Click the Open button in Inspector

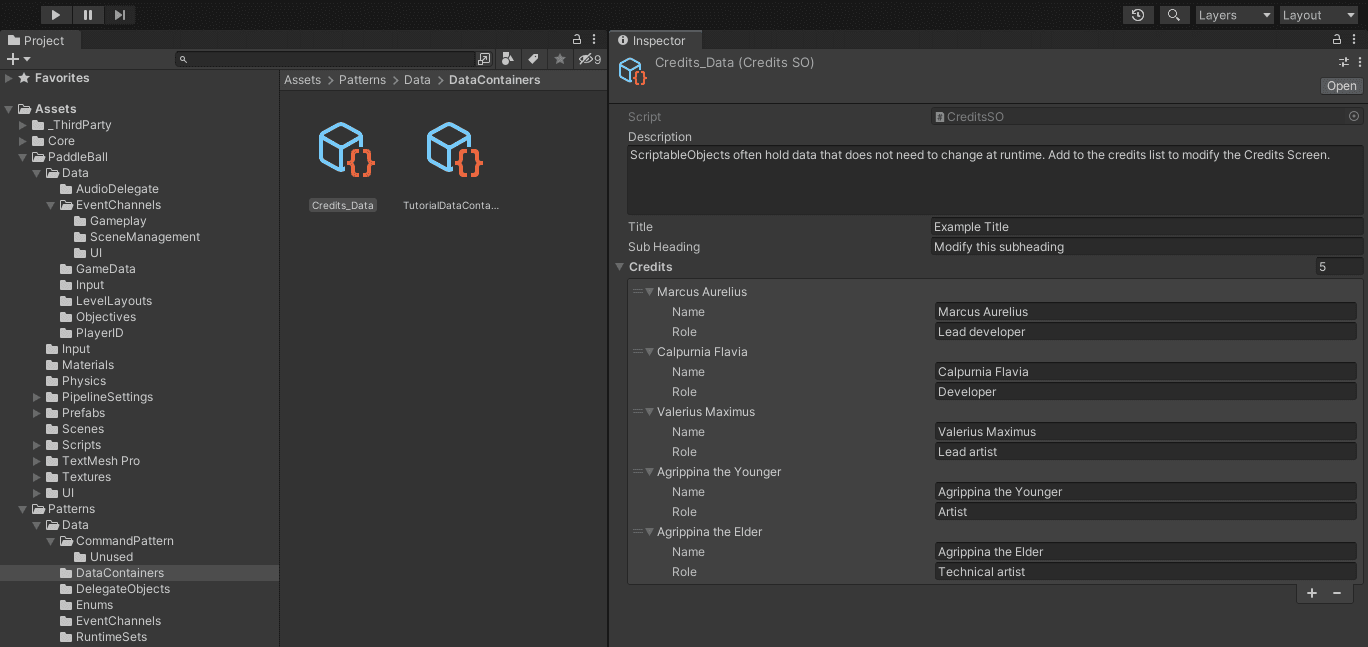click(1341, 86)
